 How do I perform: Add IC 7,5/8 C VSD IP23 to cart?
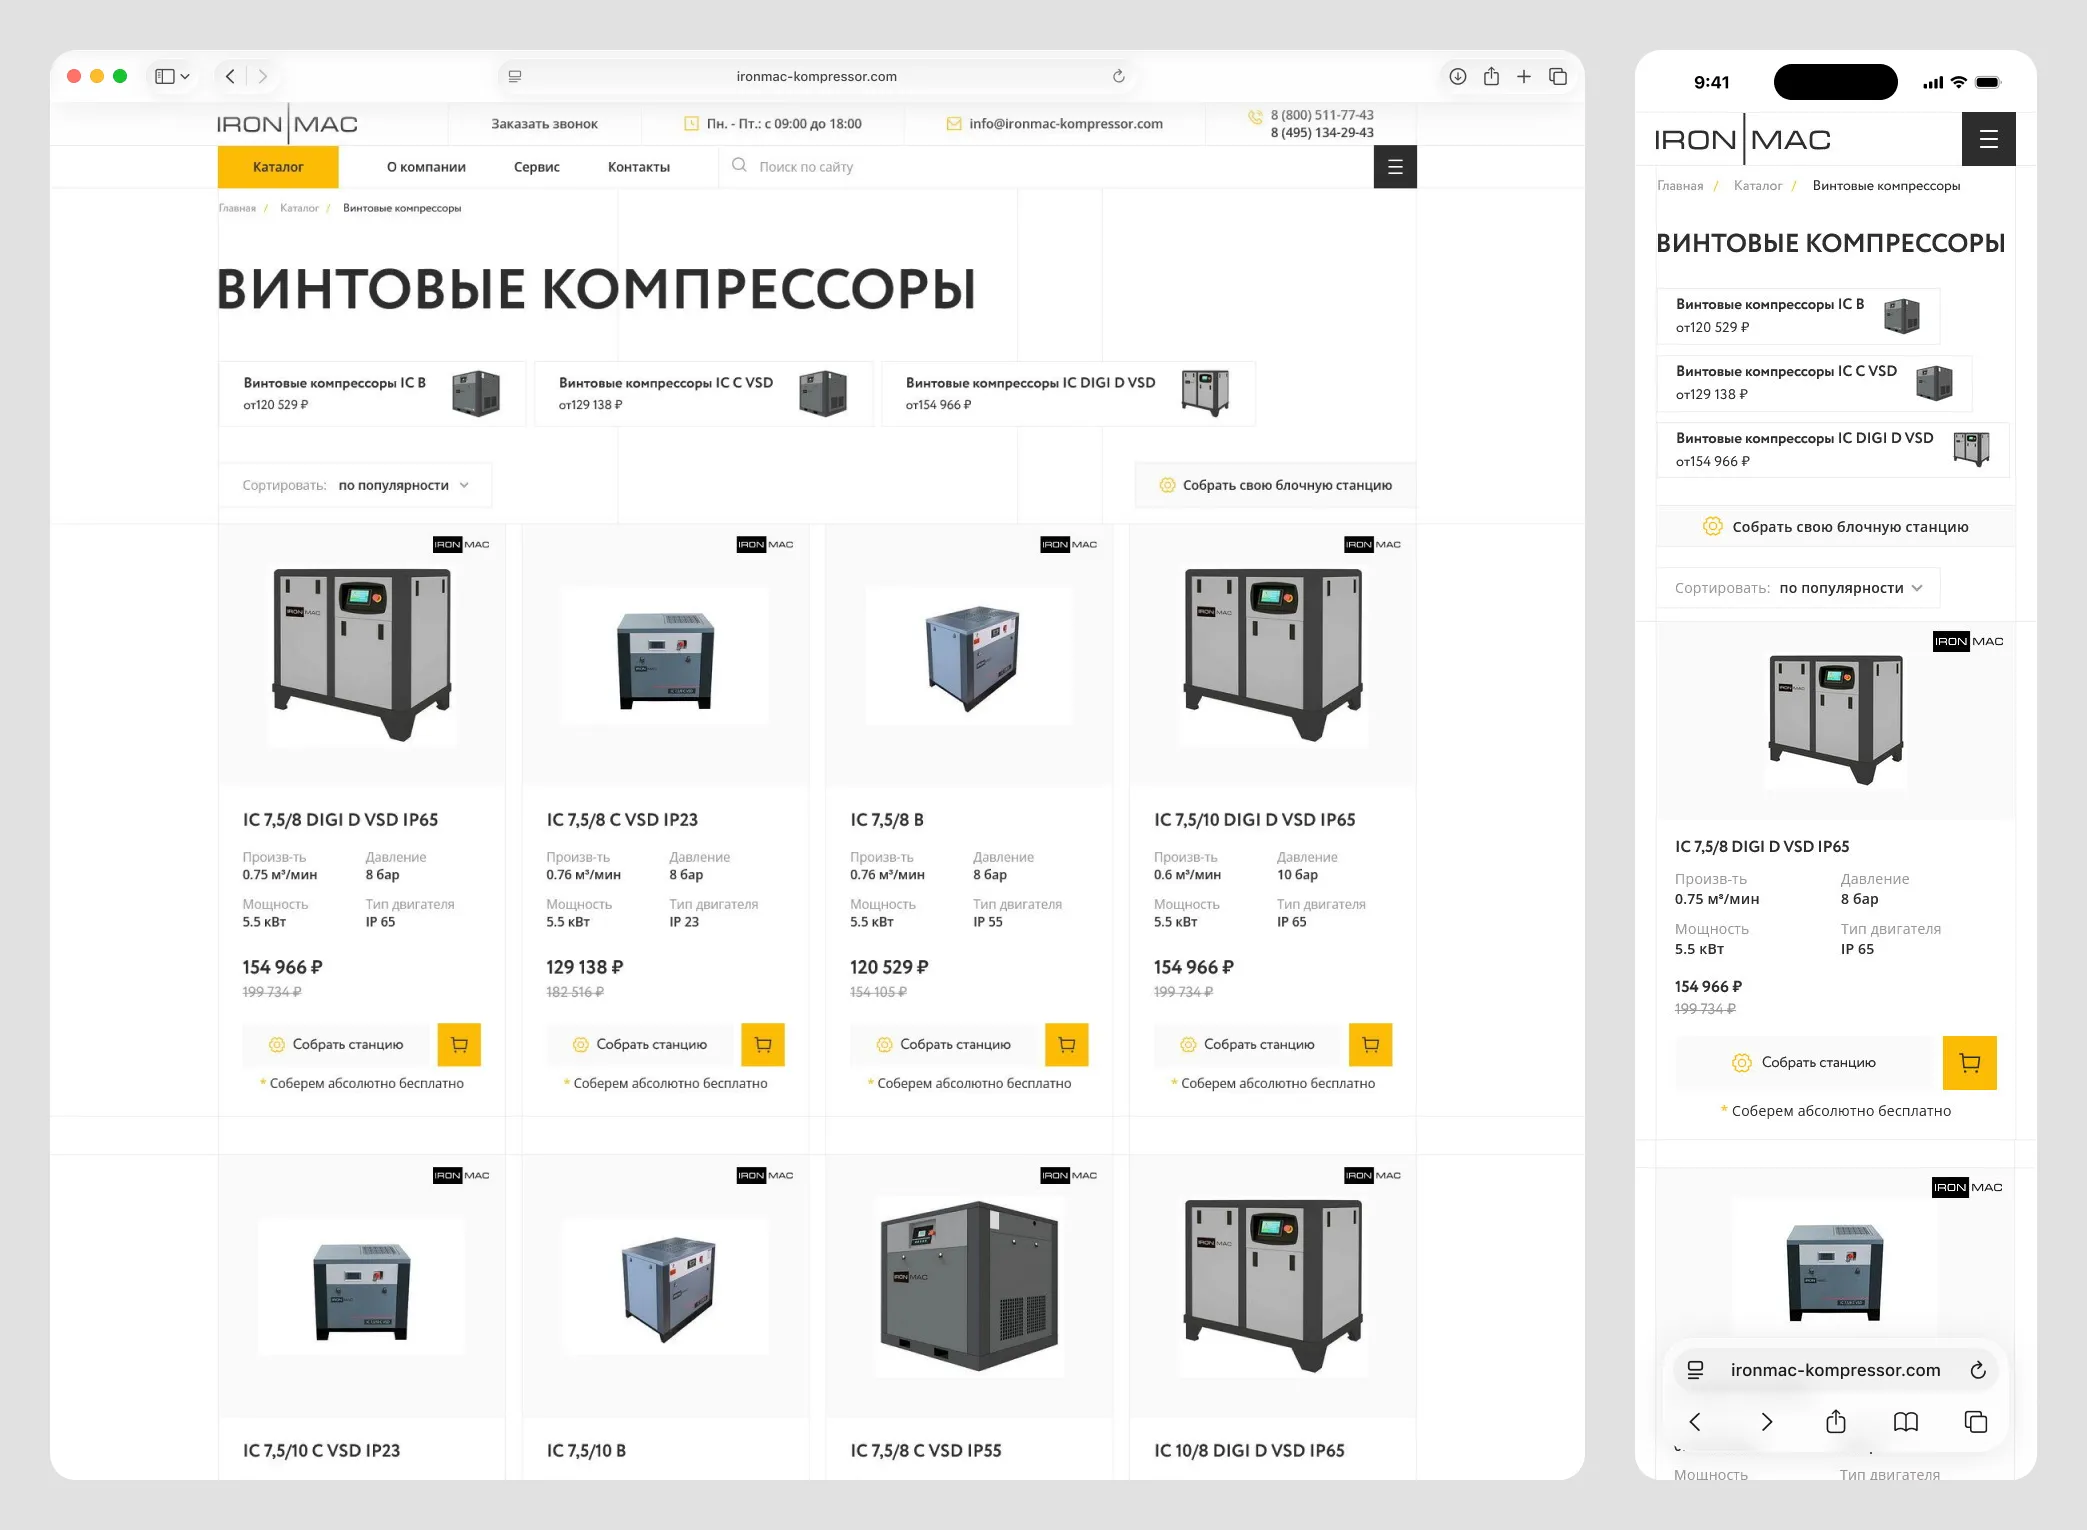pos(763,1044)
